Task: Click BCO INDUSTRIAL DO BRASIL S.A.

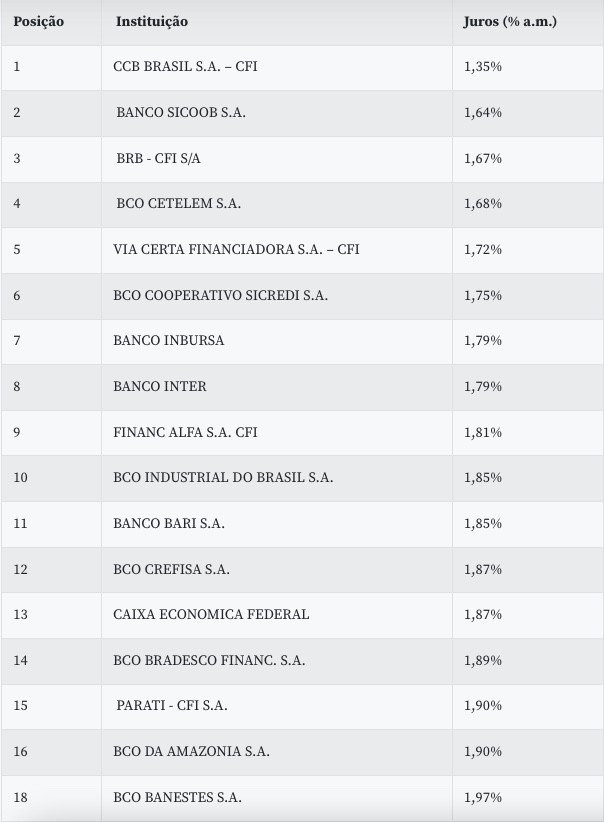Action: tap(223, 477)
